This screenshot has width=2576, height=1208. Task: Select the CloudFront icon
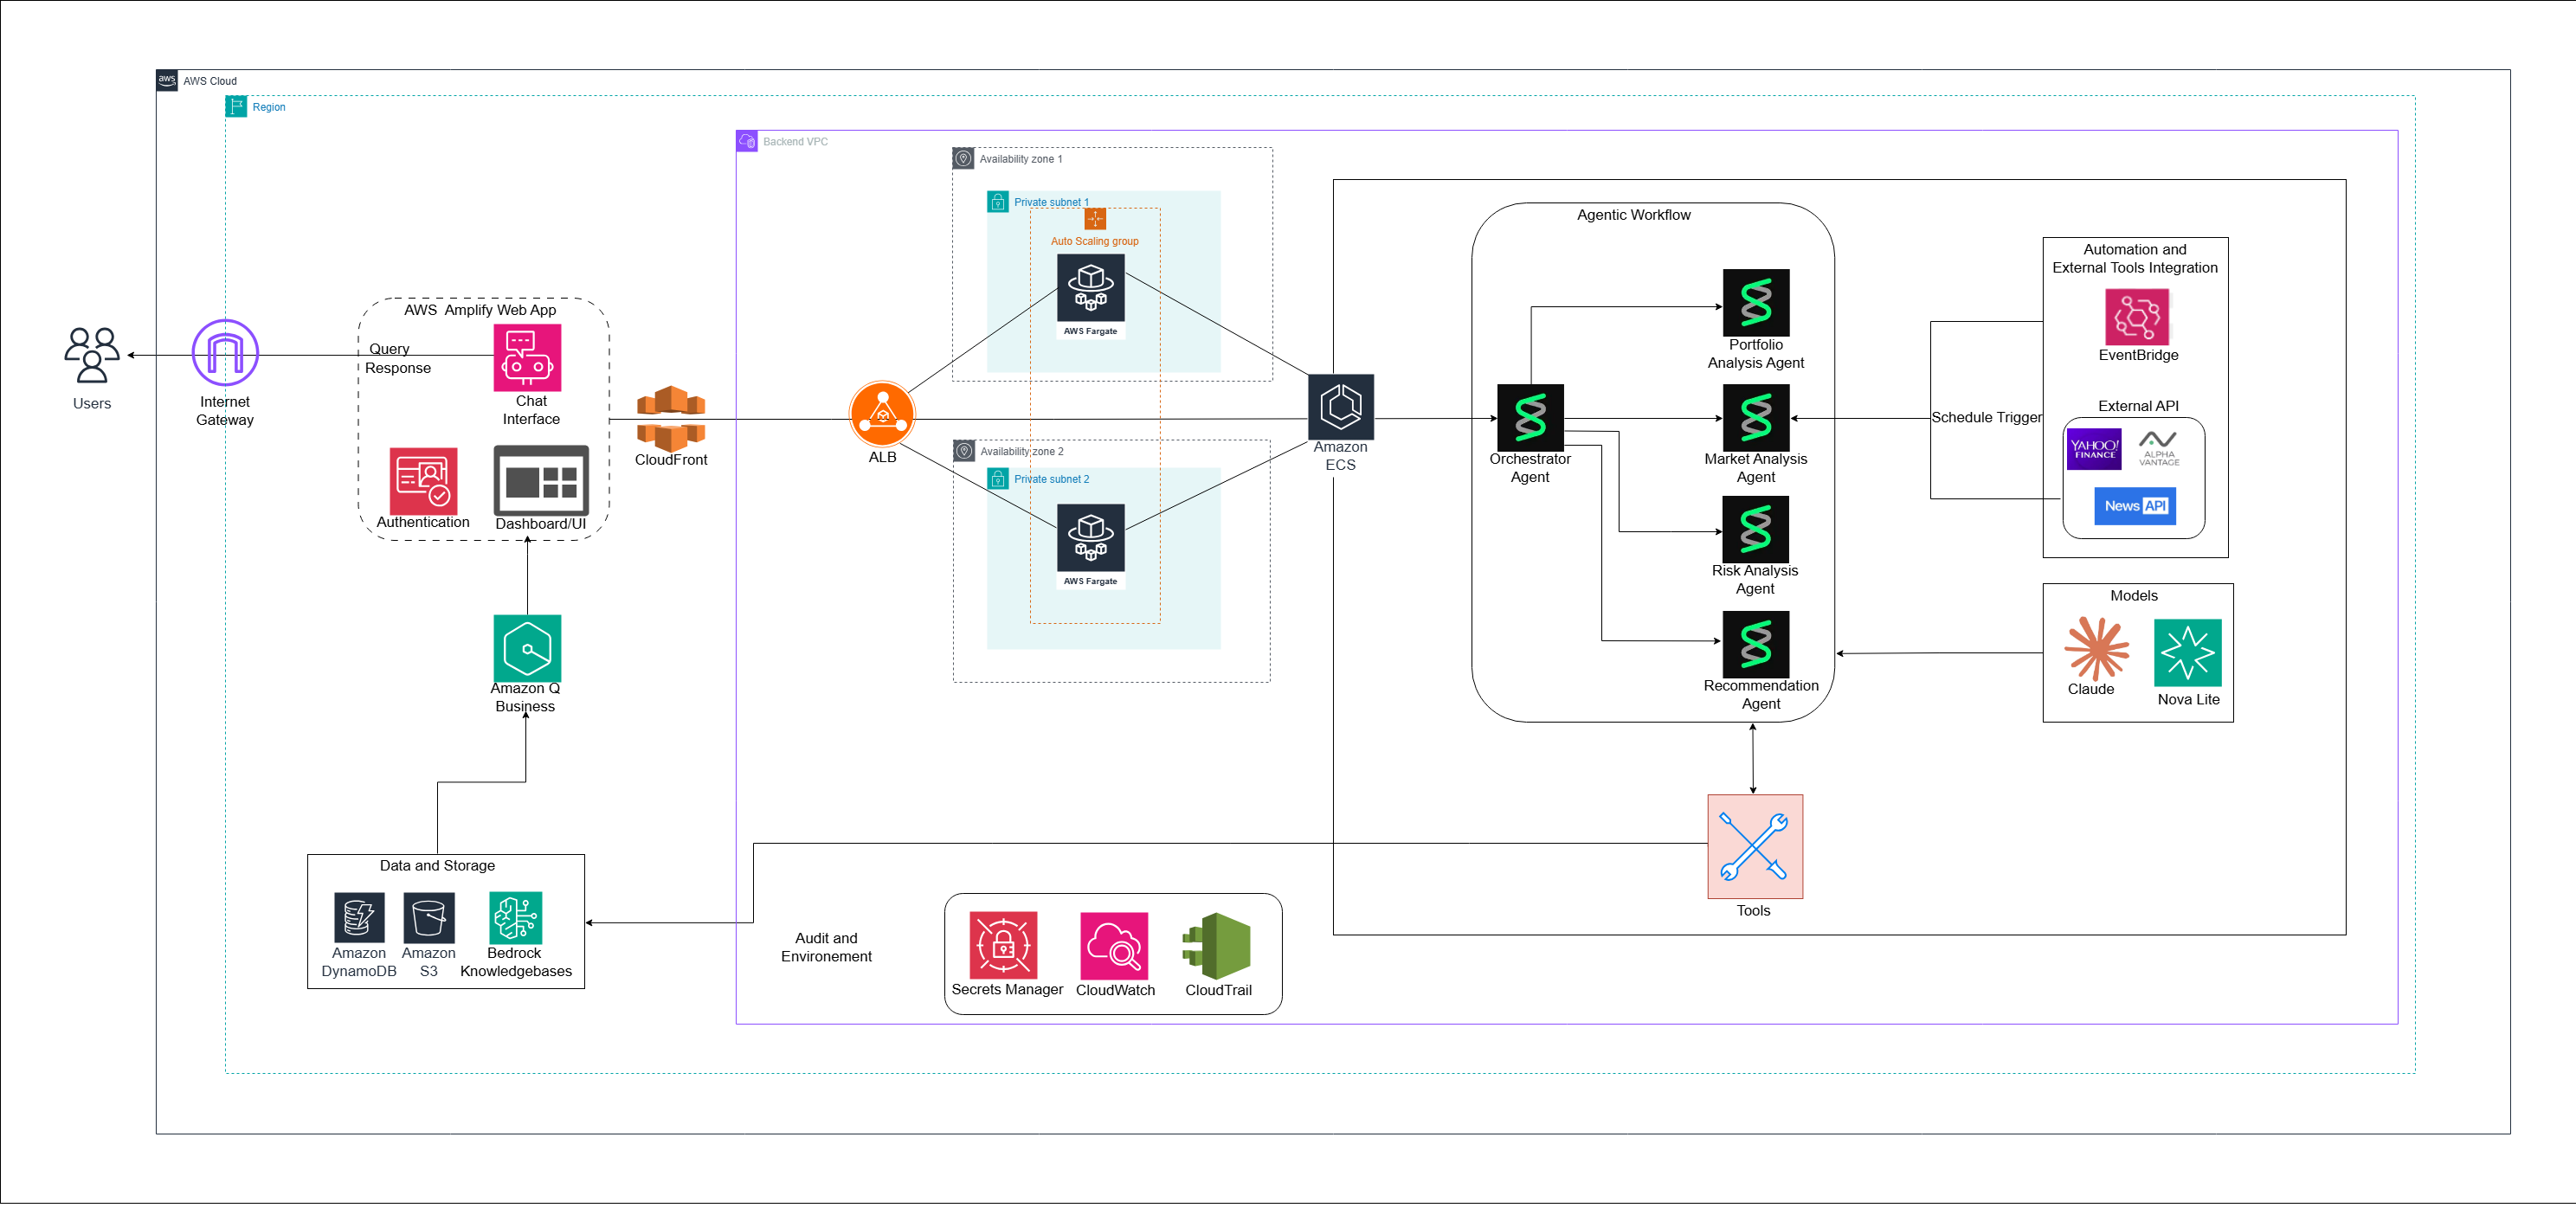671,418
